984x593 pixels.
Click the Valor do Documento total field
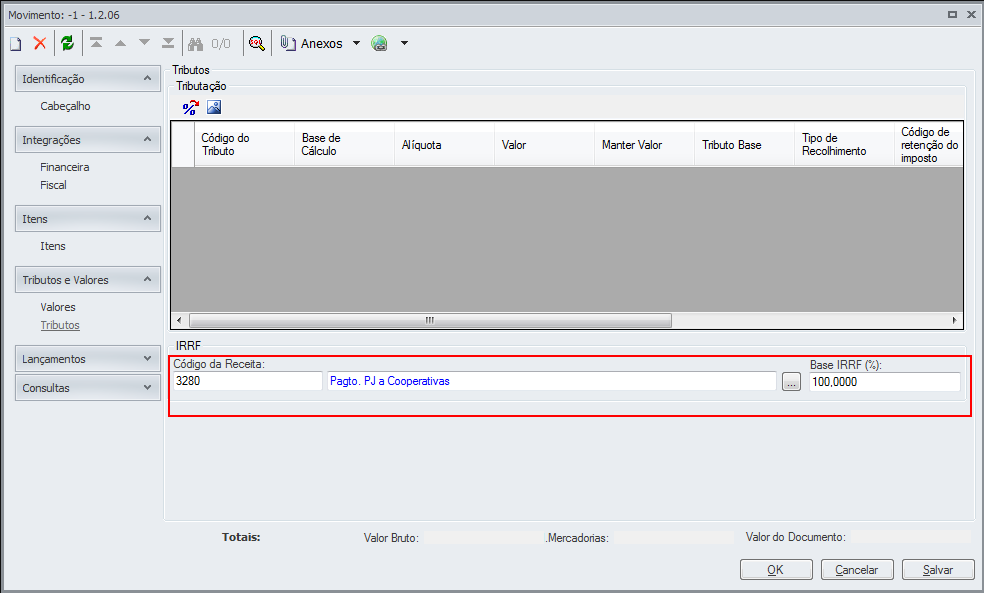click(x=911, y=537)
